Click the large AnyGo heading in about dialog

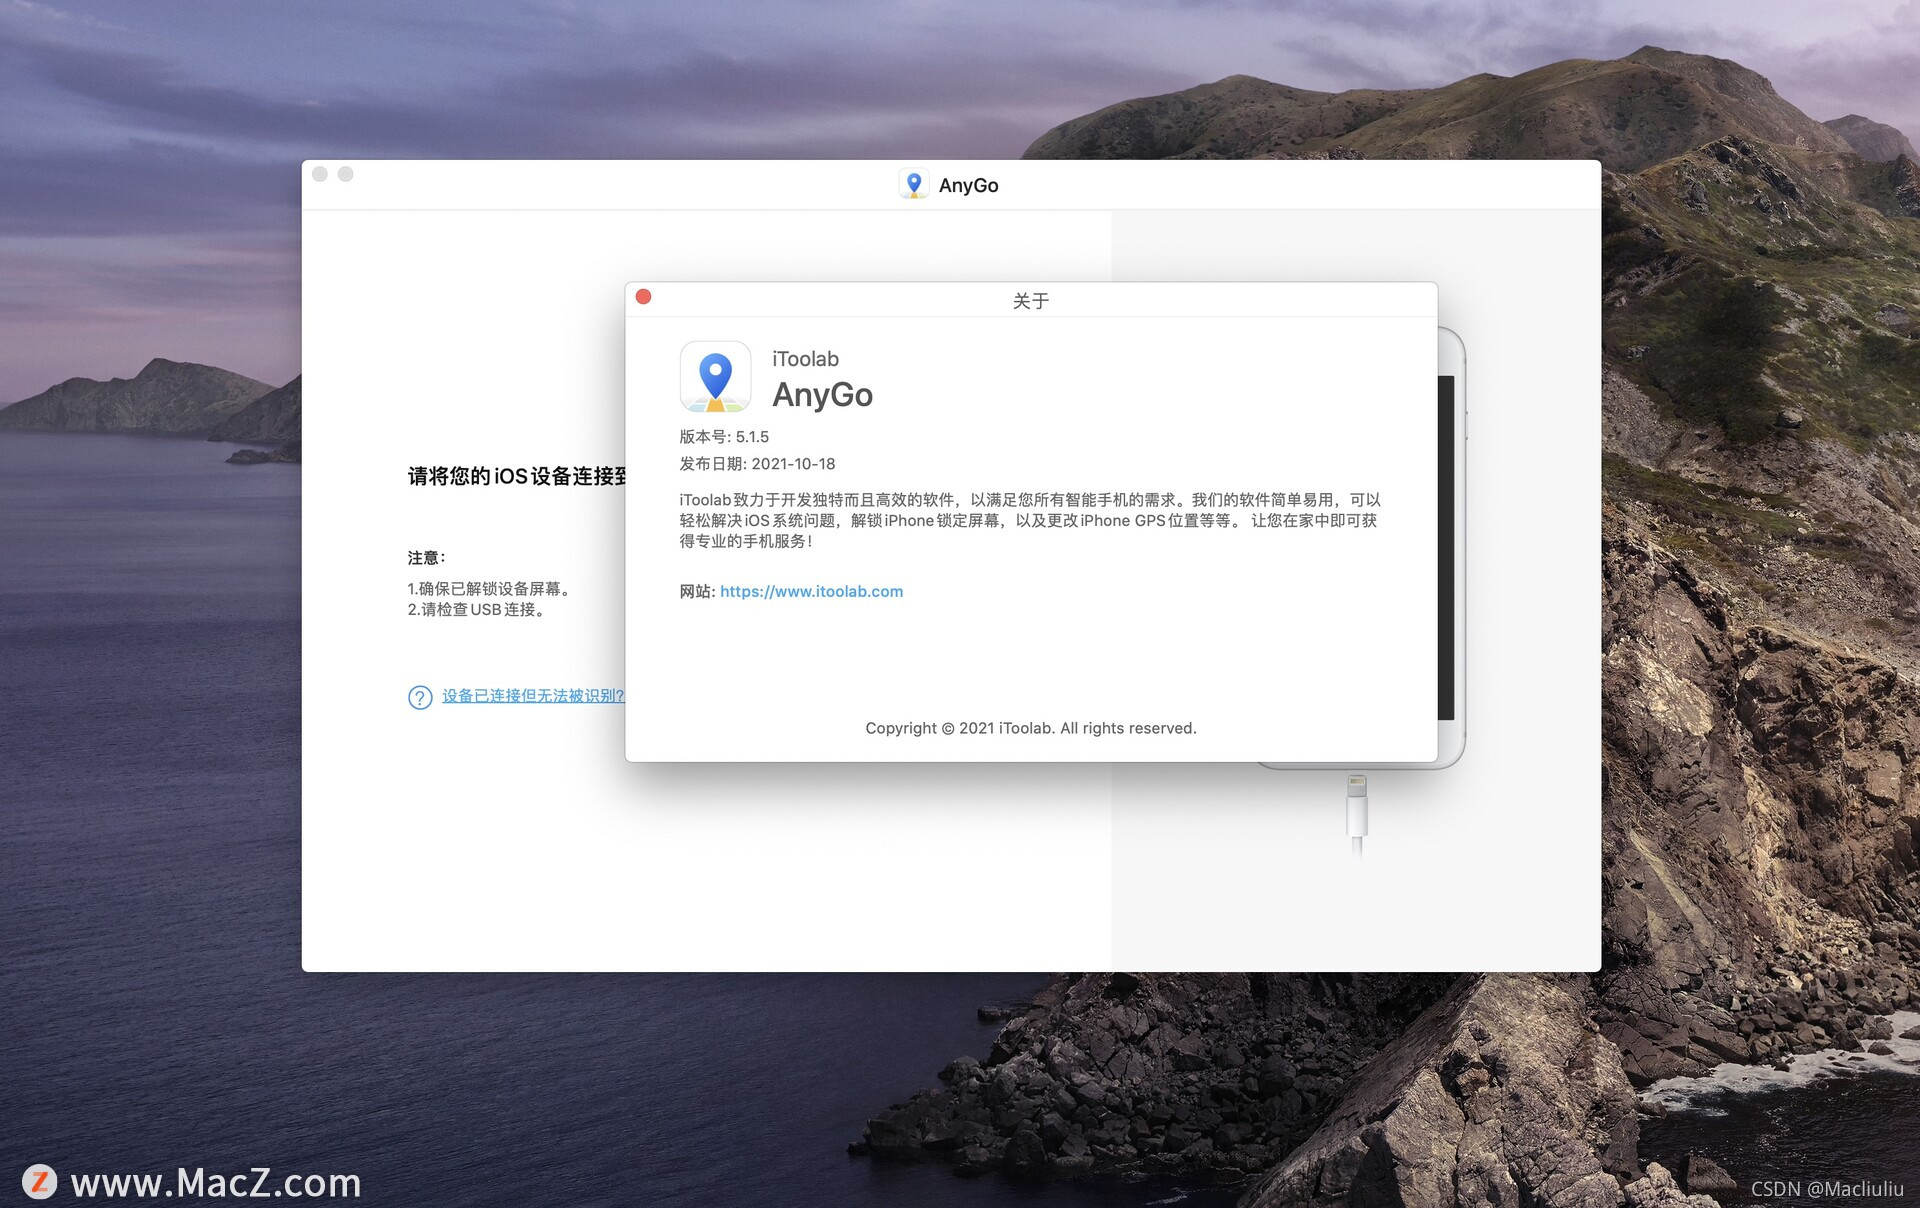tap(822, 395)
